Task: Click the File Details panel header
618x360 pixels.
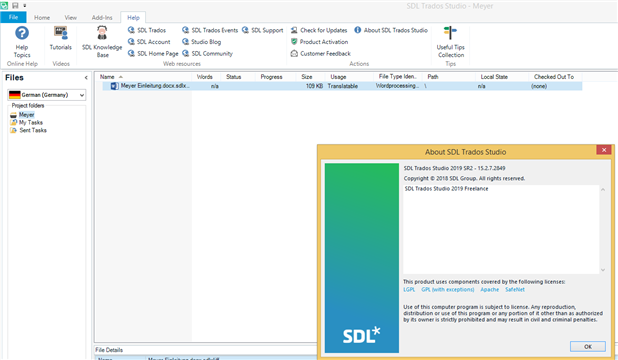Action: 109,350
